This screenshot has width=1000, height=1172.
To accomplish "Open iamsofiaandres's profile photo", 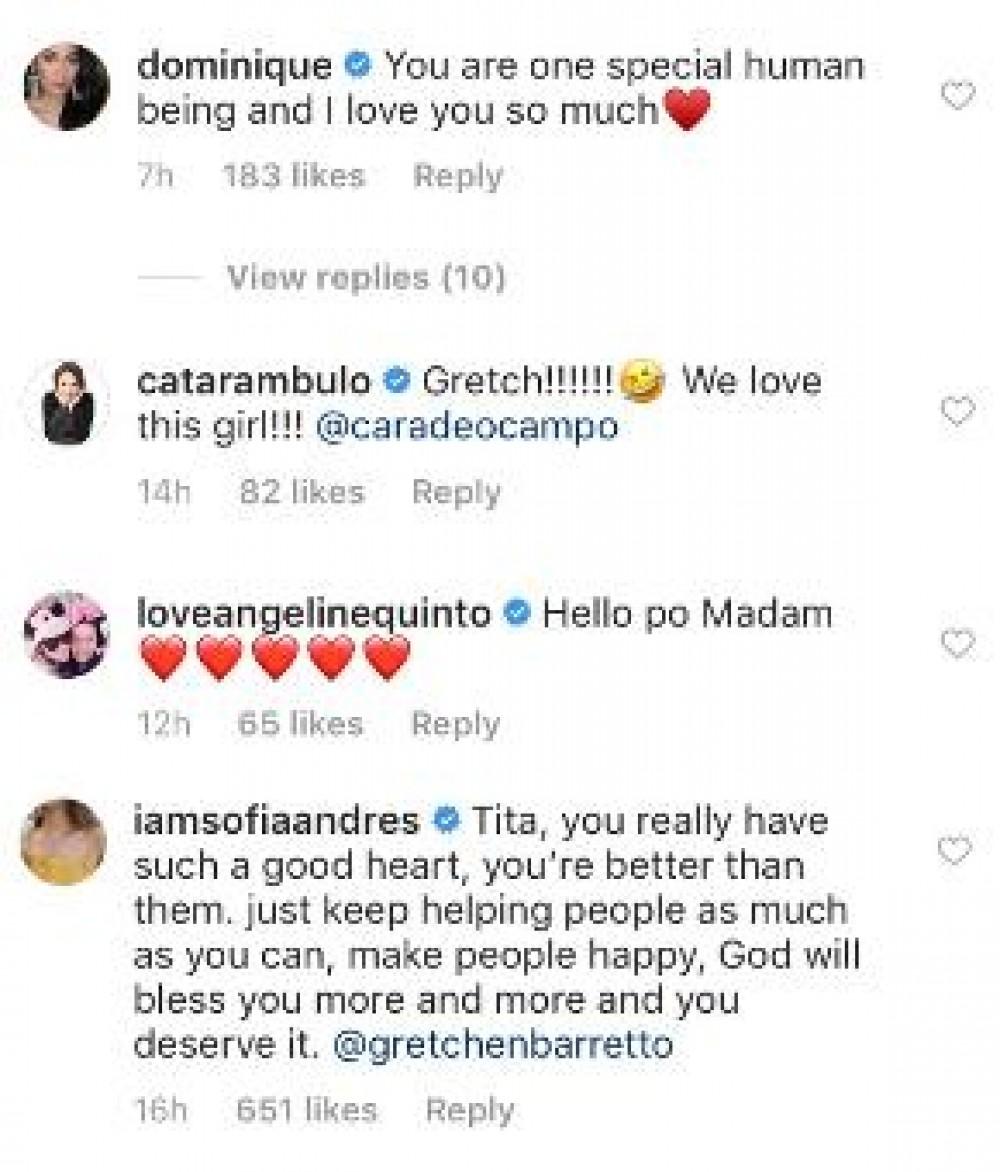I will 63,841.
